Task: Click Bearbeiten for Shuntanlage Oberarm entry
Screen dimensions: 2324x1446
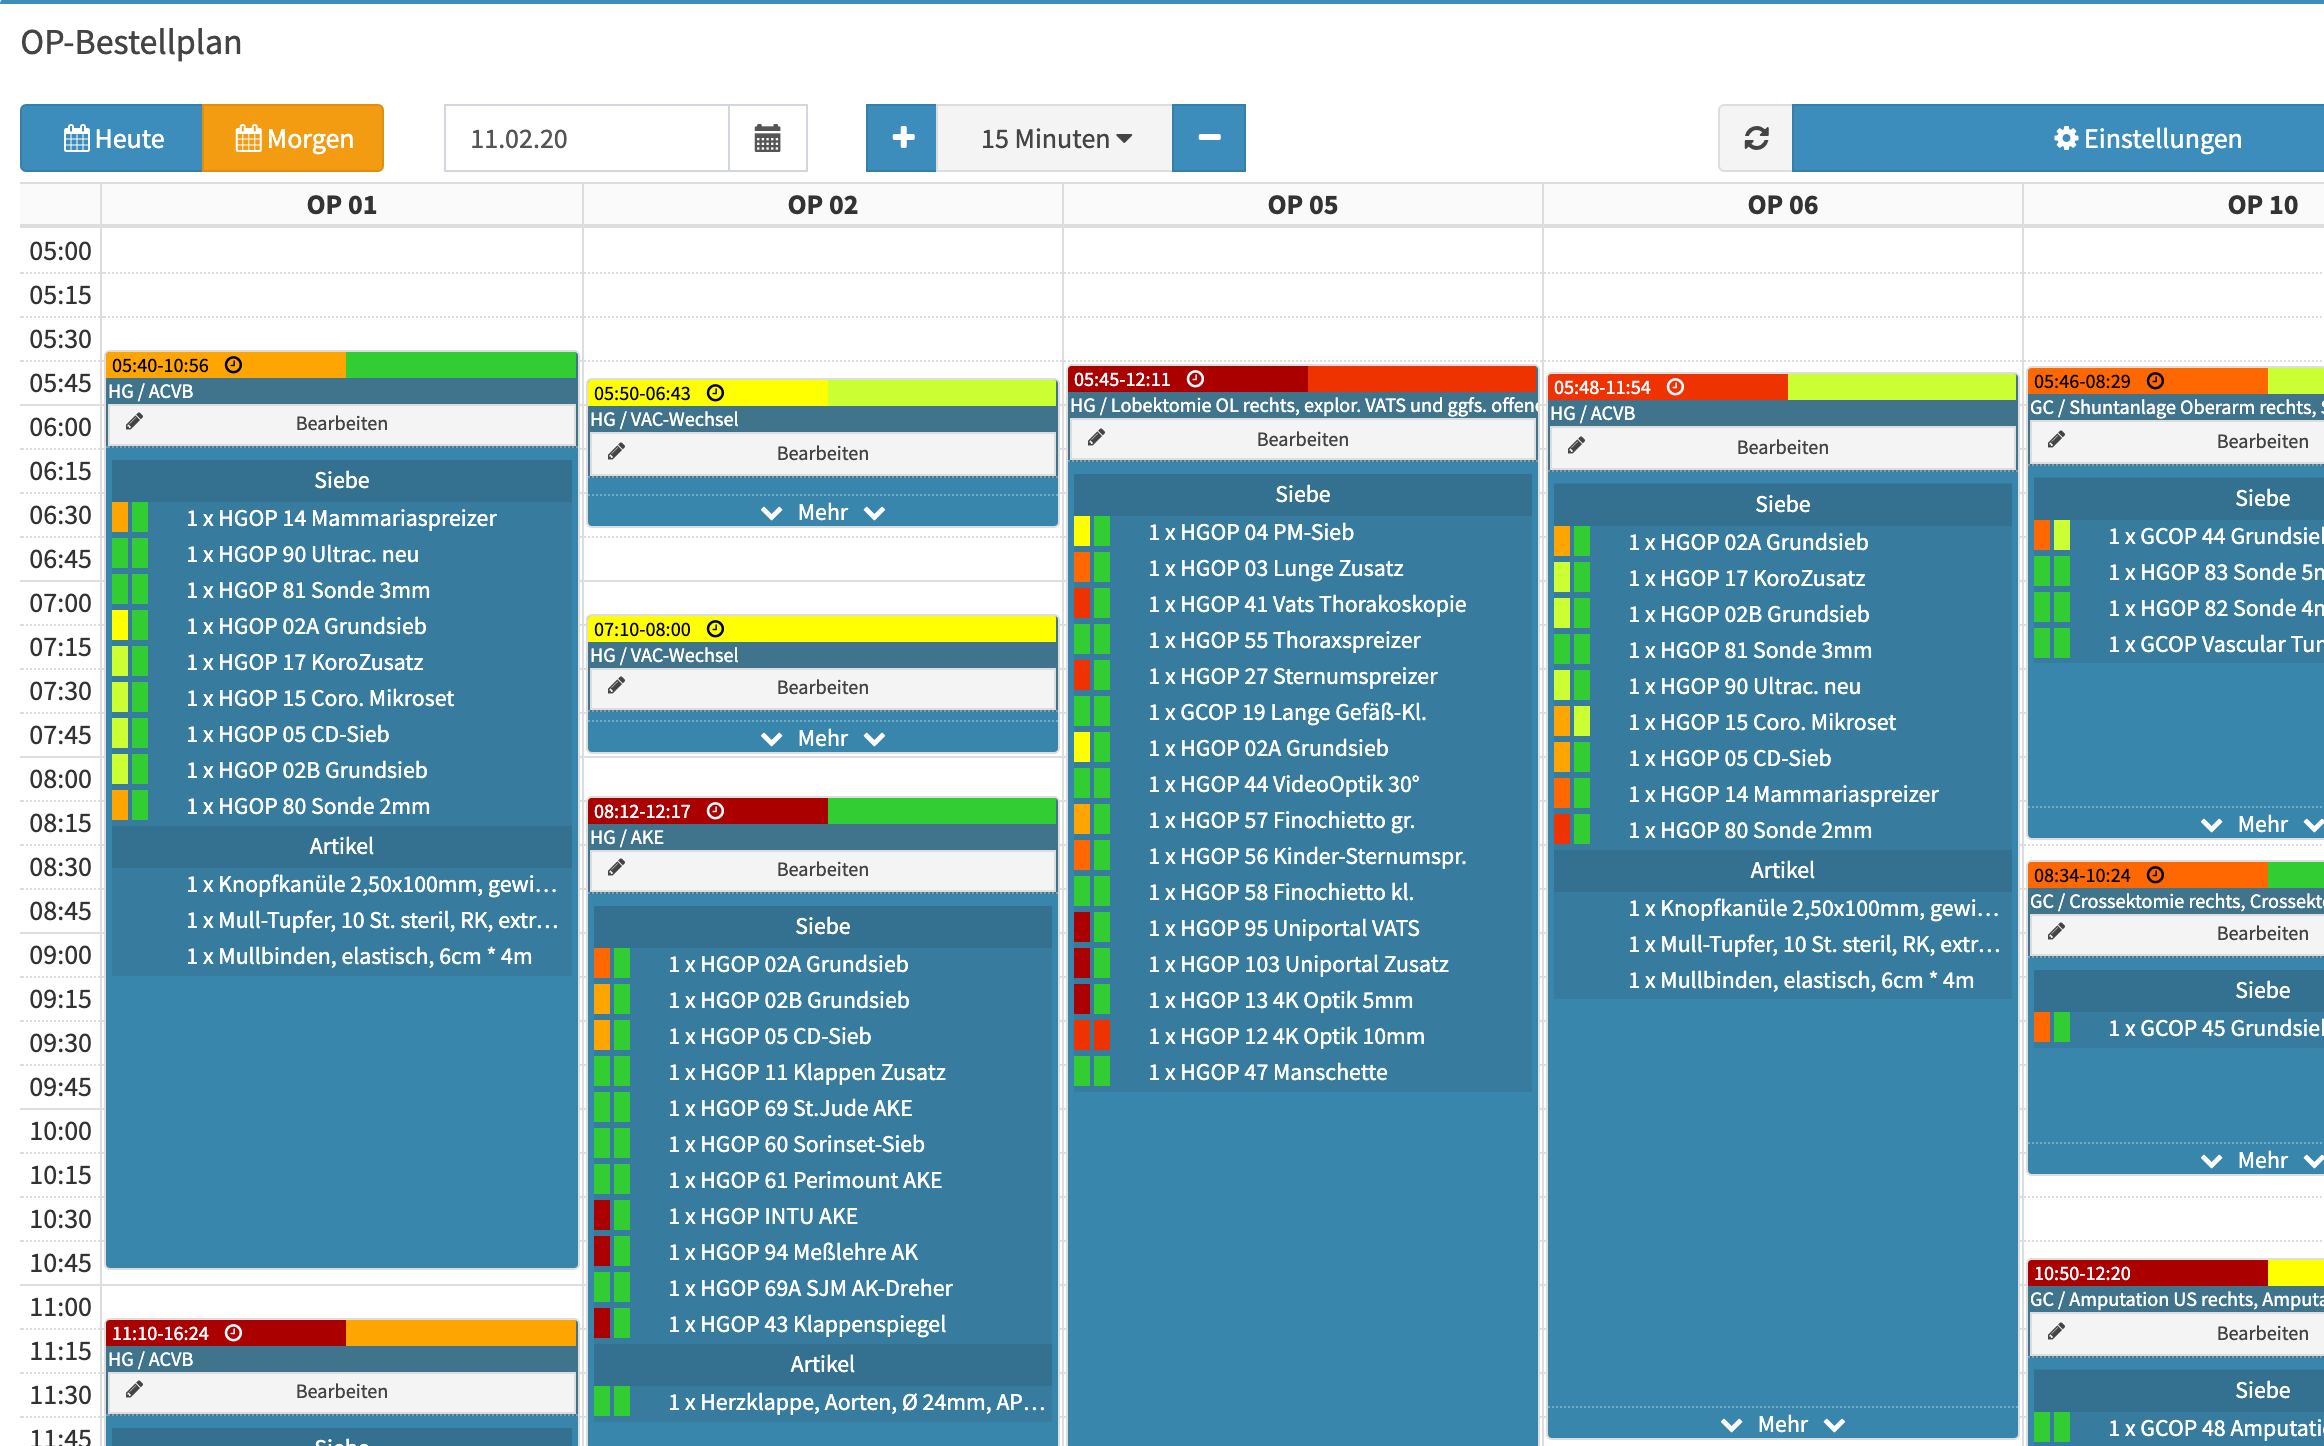Action: pyautogui.click(x=2178, y=441)
